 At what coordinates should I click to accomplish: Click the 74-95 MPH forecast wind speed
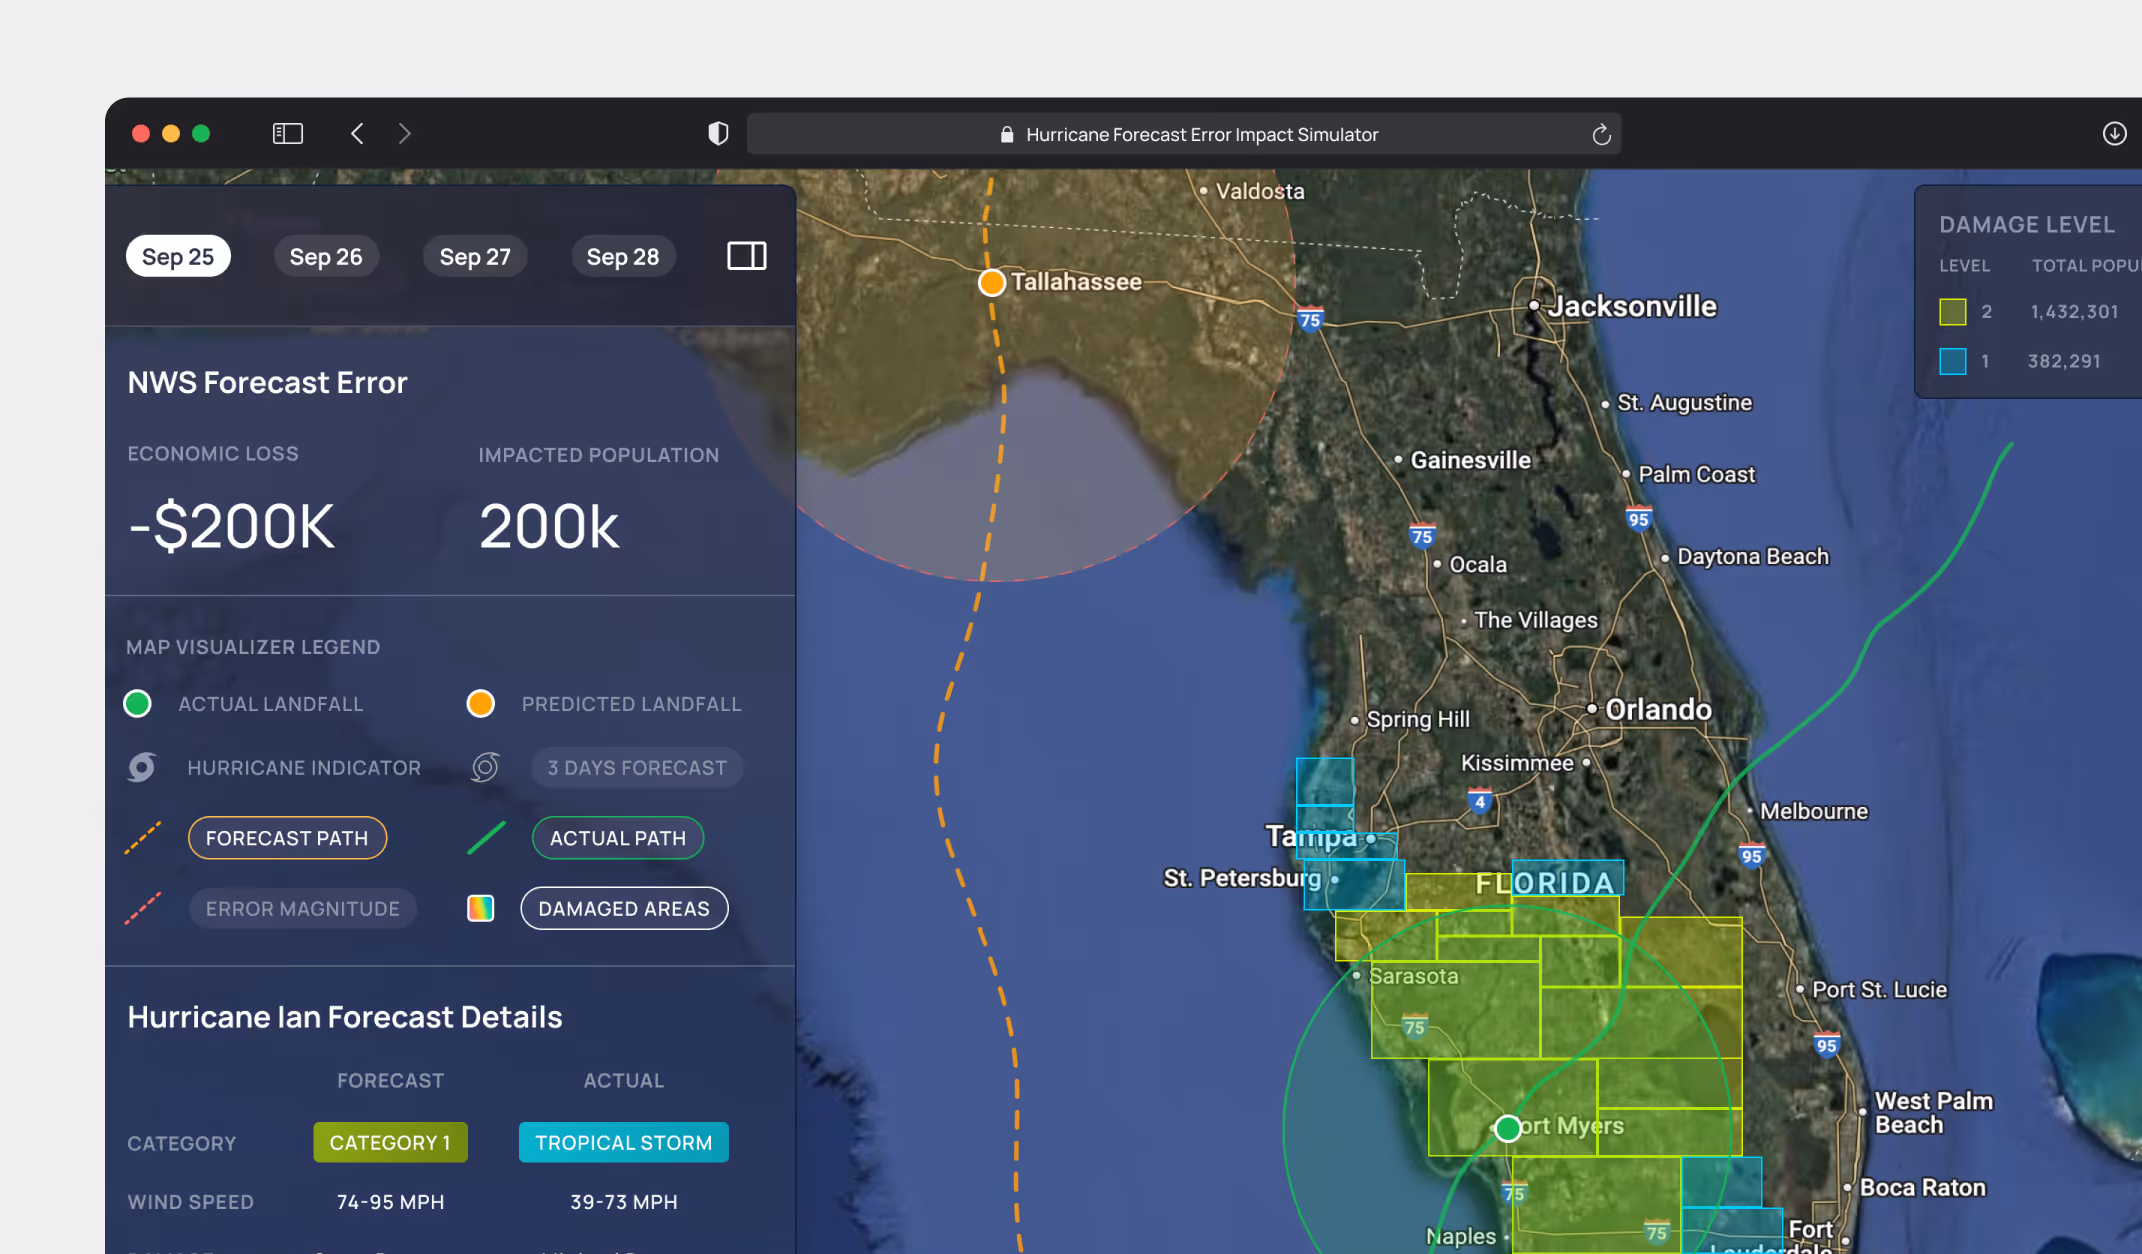click(390, 1202)
